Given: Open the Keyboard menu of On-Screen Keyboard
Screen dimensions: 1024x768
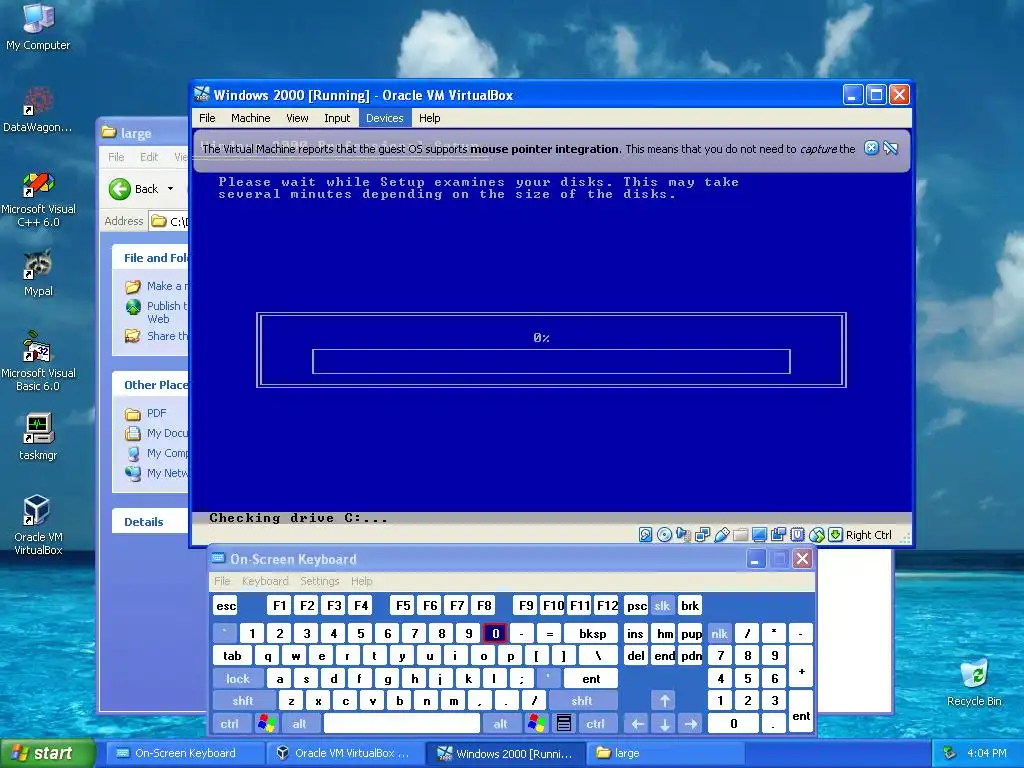Looking at the screenshot, I should 265,581.
